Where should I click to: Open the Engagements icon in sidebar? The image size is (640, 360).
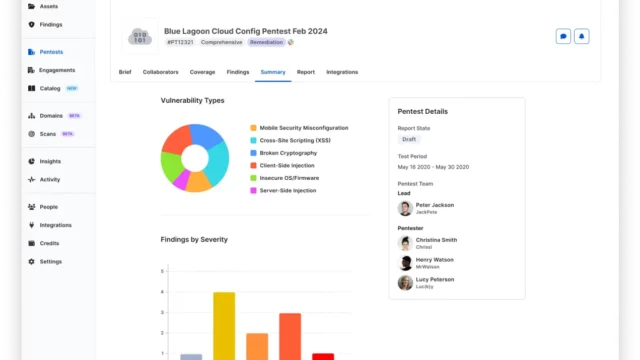tap(31, 70)
